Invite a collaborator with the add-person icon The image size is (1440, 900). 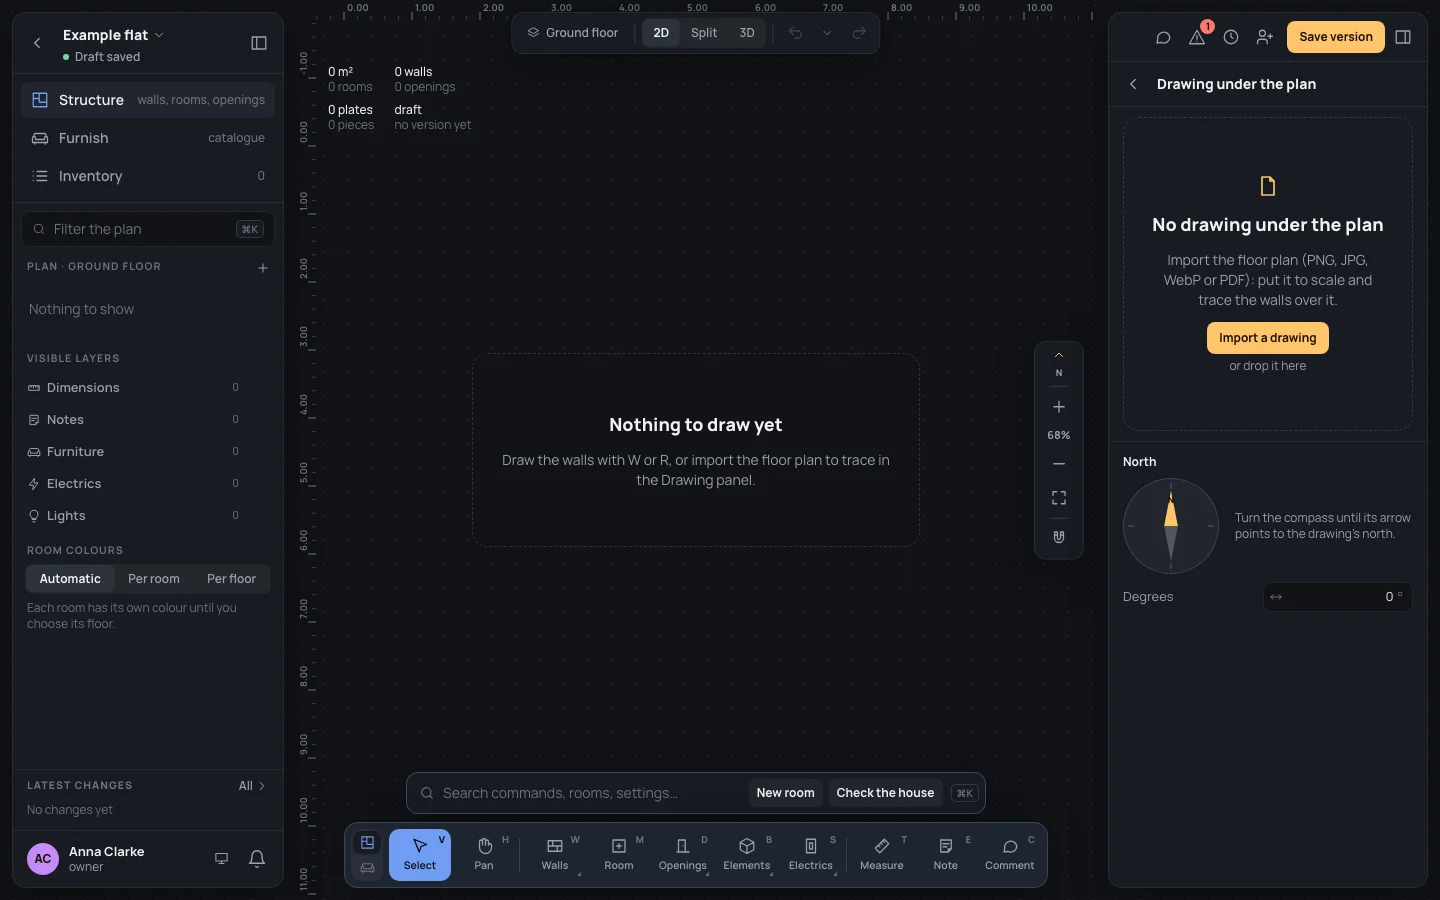1265,37
